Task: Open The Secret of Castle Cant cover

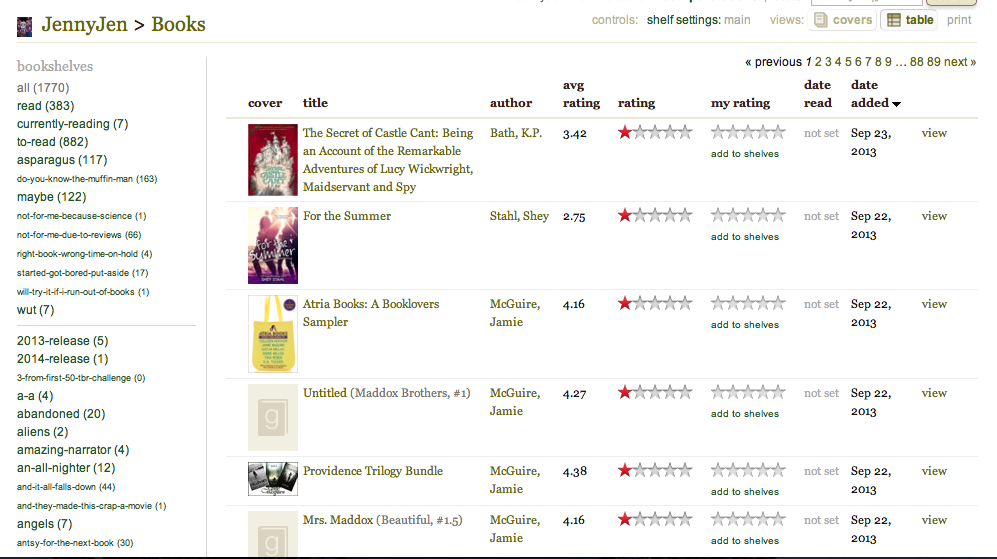Action: pyautogui.click(x=273, y=160)
